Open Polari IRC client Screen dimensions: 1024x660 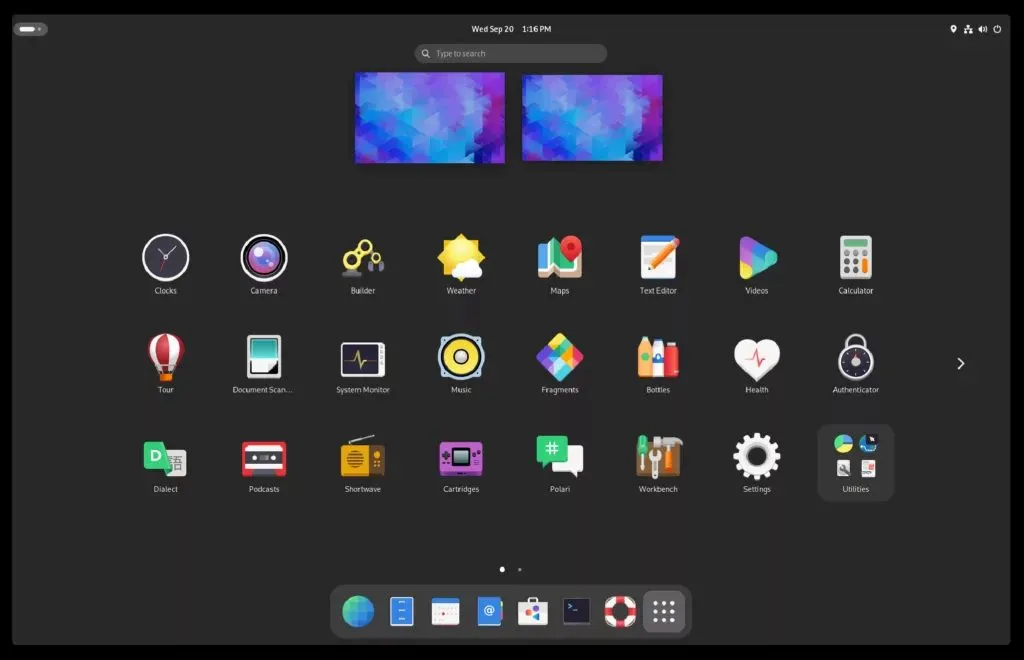559,456
